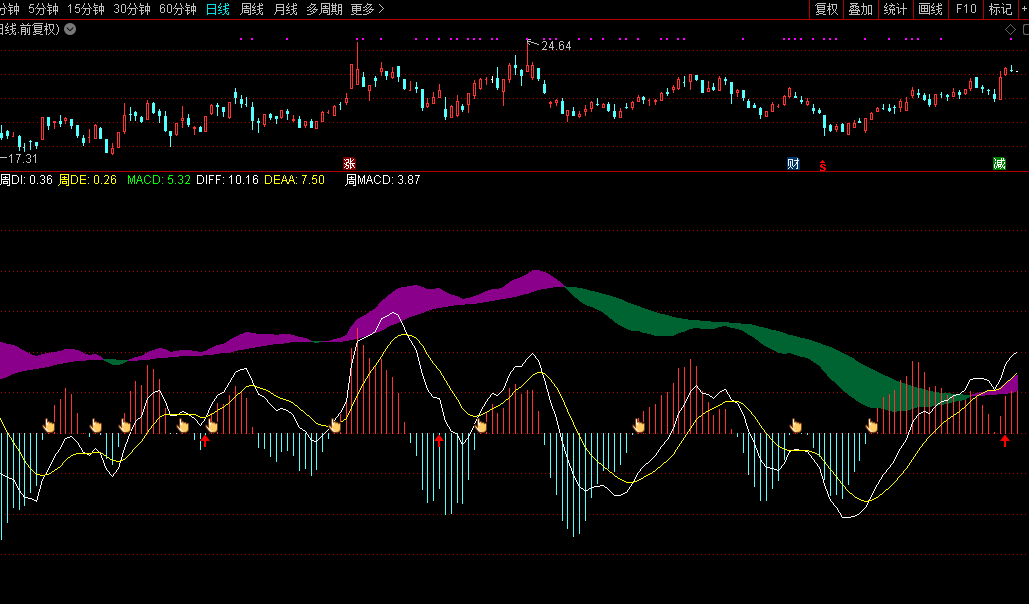Viewport: 1029px width, 604px height.
Task: Switch to 周线 weekly chart
Action: click(x=252, y=9)
